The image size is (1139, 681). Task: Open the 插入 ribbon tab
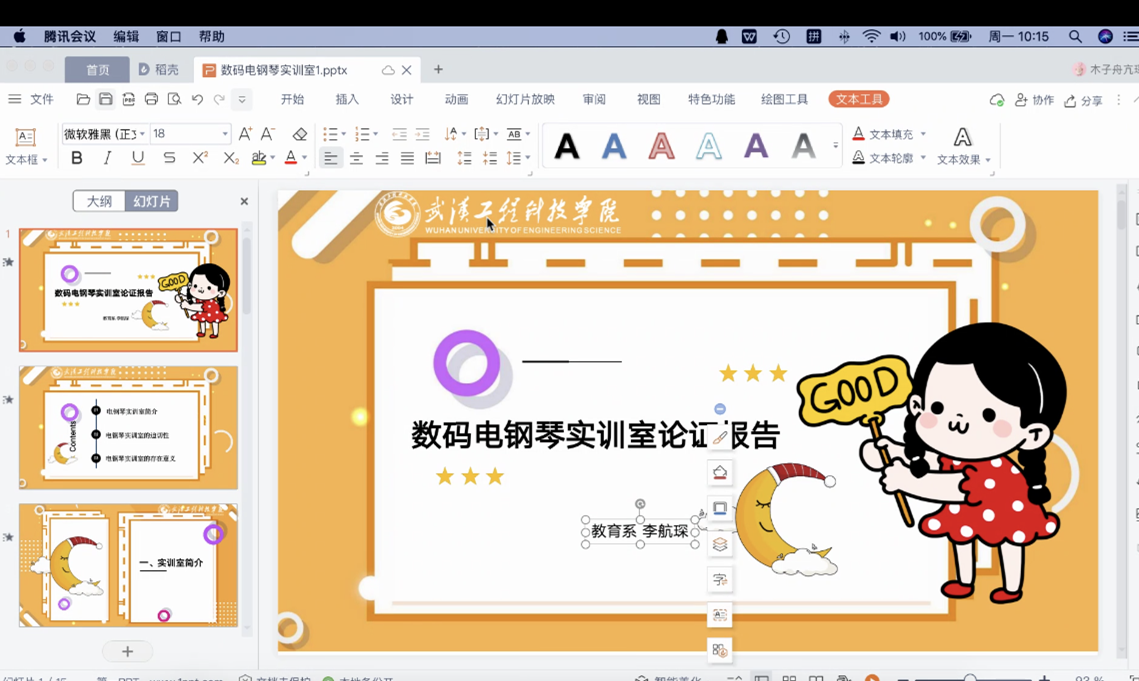347,100
